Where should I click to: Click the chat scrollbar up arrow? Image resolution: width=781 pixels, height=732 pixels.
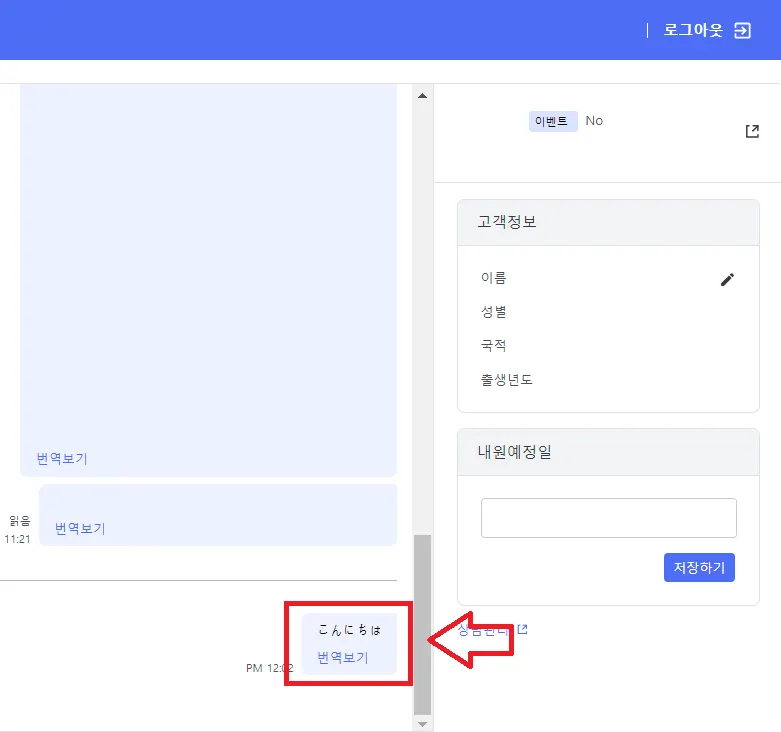click(422, 96)
